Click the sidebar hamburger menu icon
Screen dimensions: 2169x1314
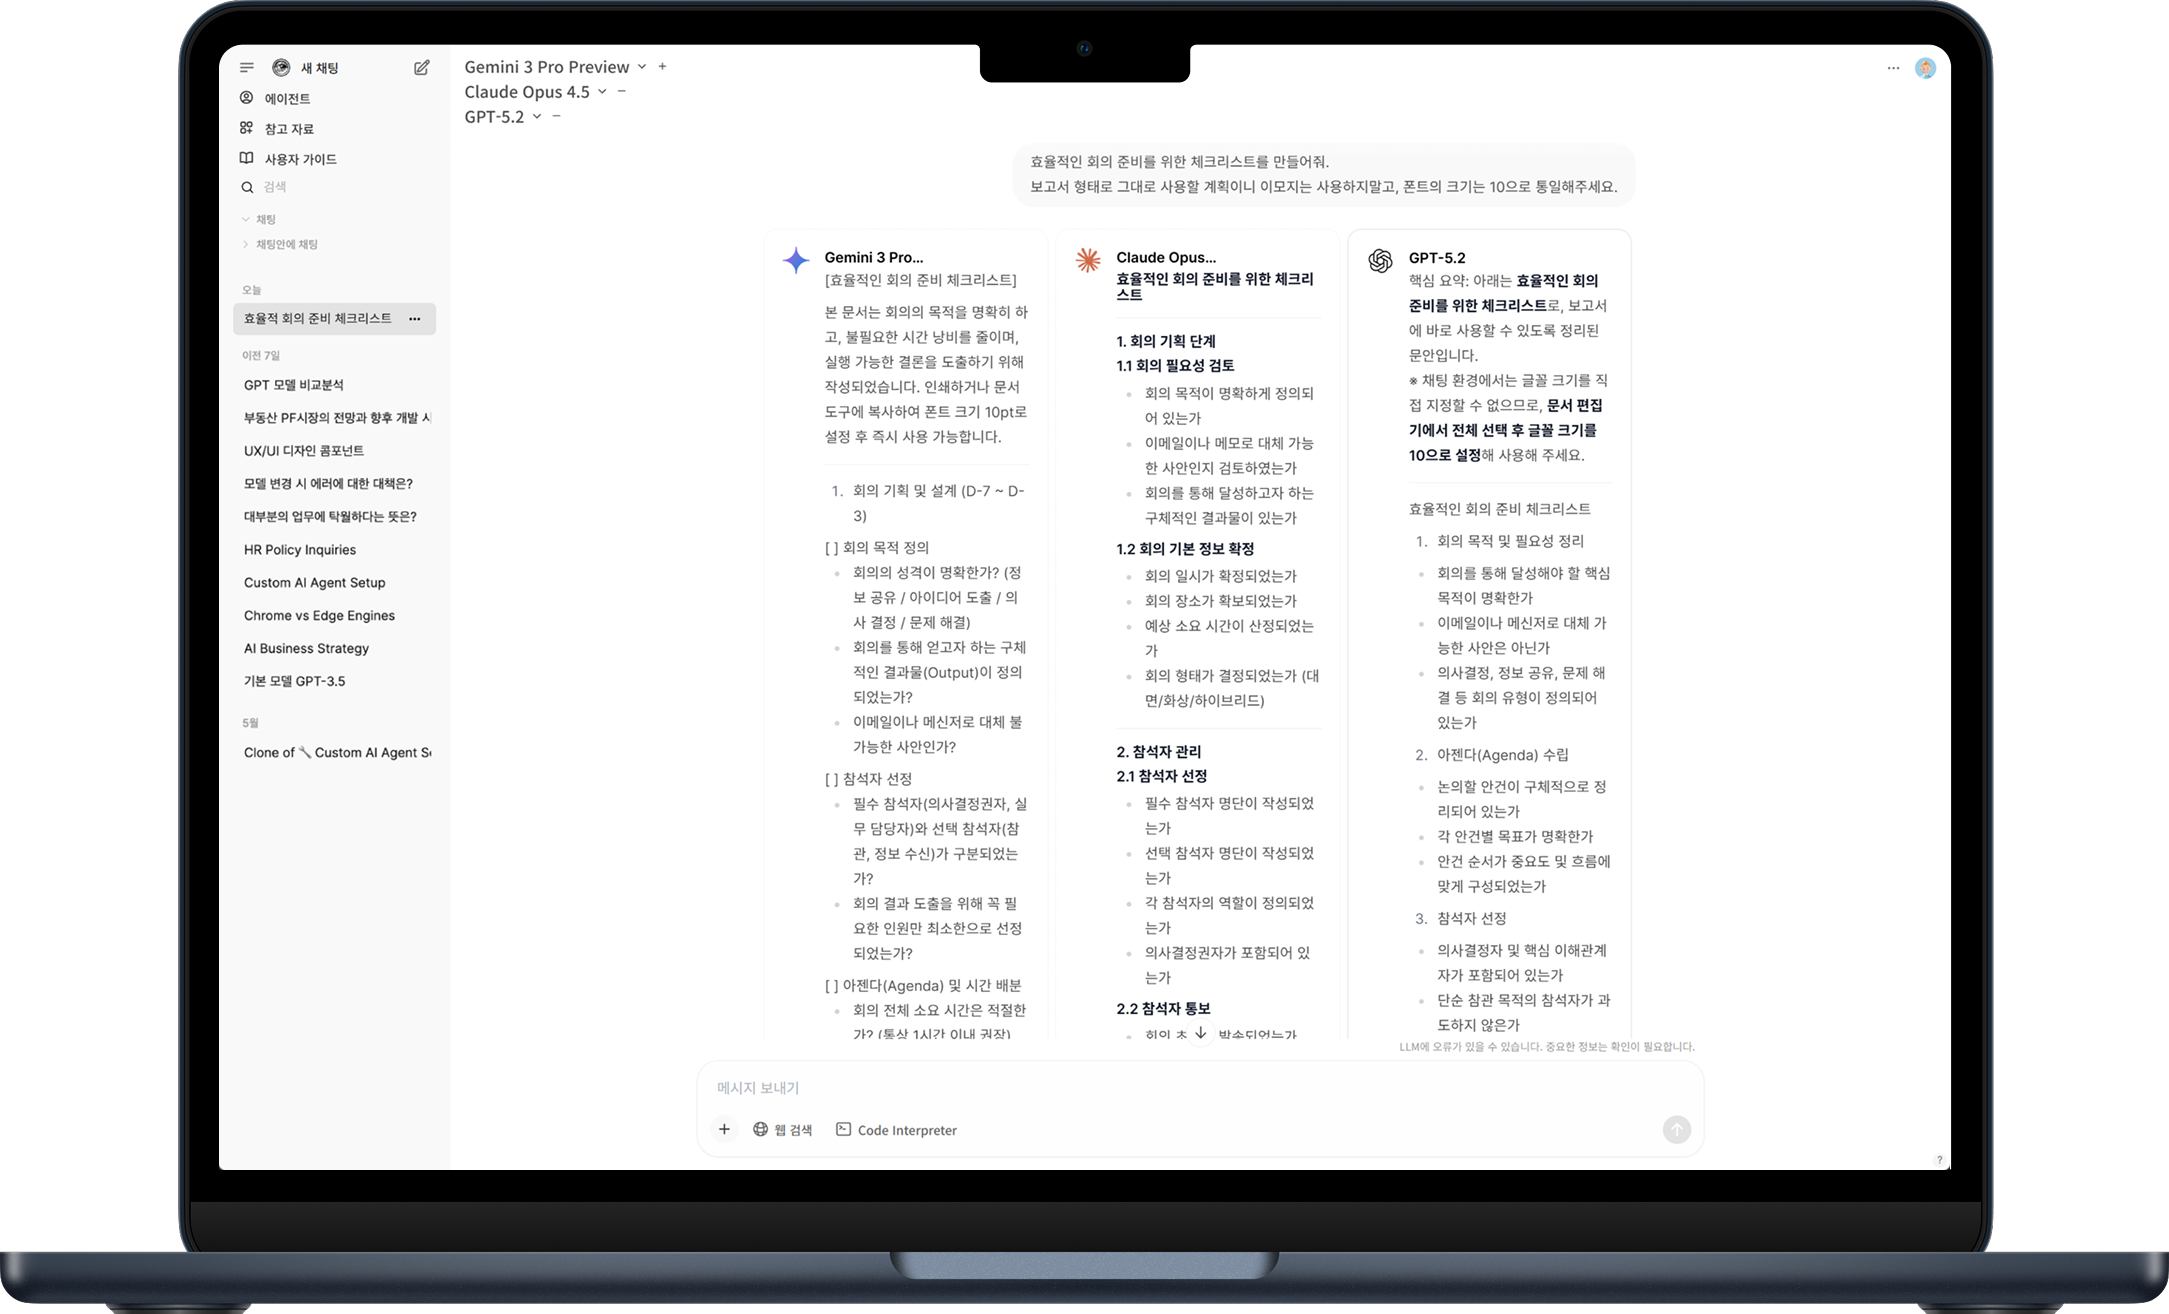coord(247,68)
